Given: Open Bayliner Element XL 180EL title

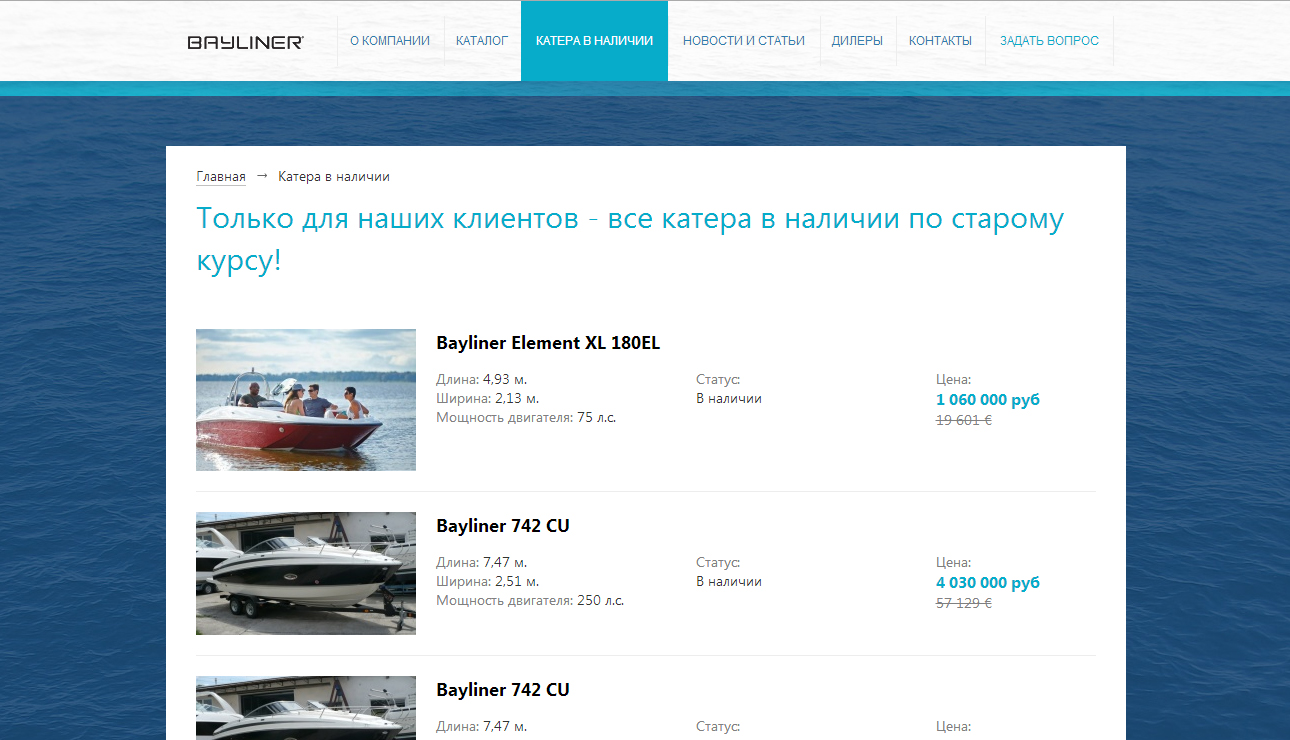Looking at the screenshot, I should point(548,343).
